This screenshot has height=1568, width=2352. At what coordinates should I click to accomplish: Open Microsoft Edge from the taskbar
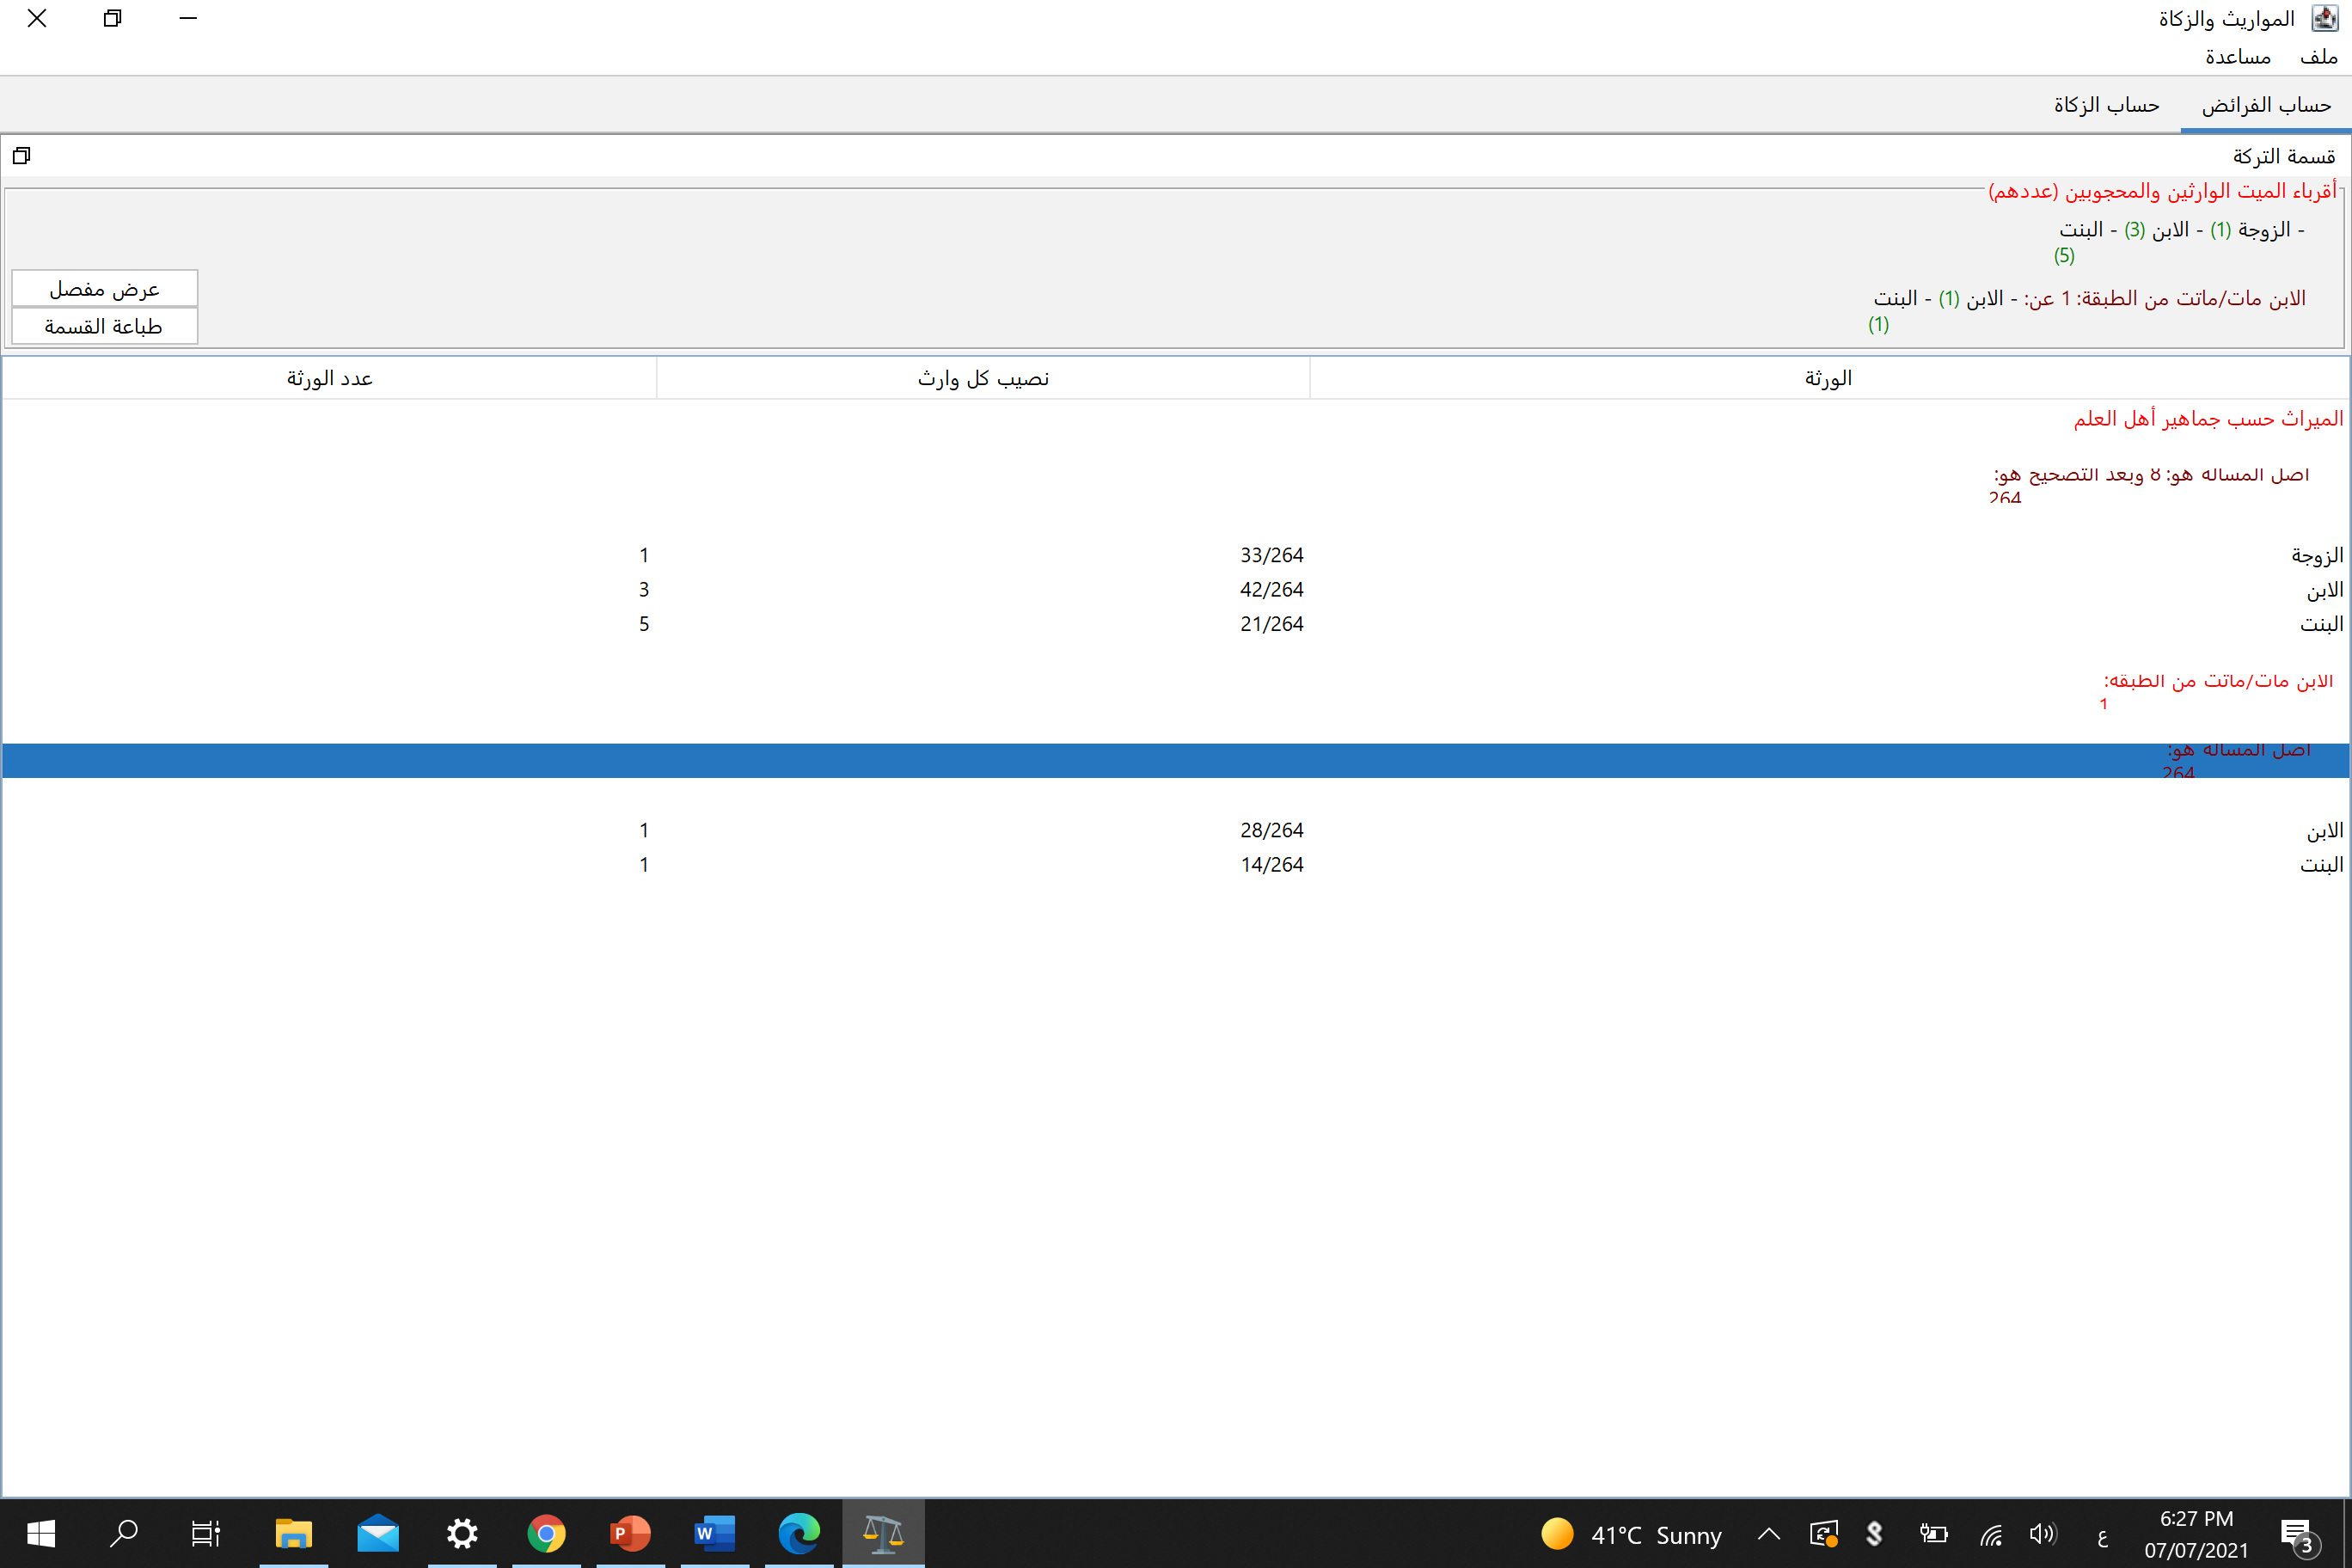[x=798, y=1533]
